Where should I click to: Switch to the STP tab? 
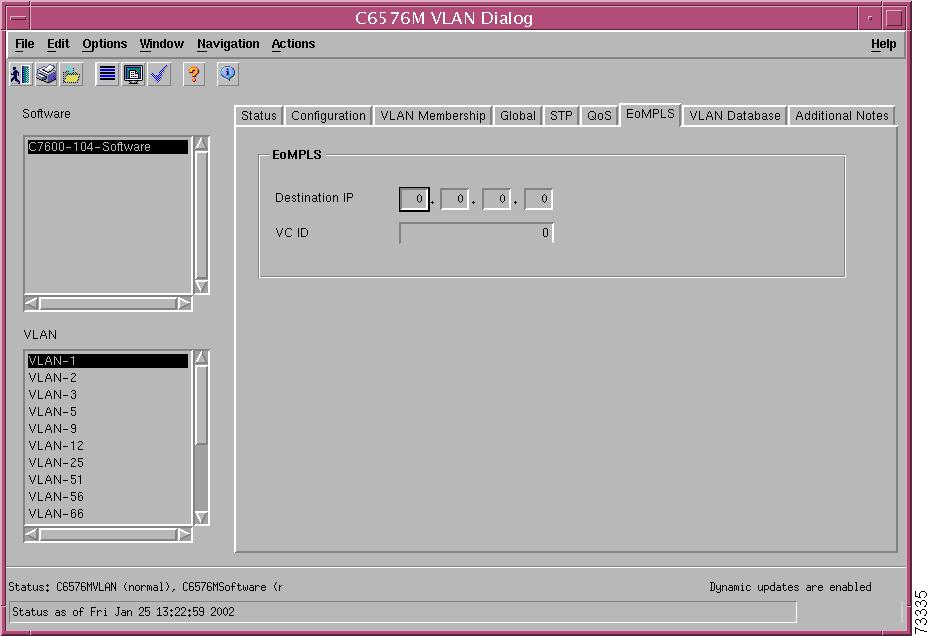[x=561, y=116]
